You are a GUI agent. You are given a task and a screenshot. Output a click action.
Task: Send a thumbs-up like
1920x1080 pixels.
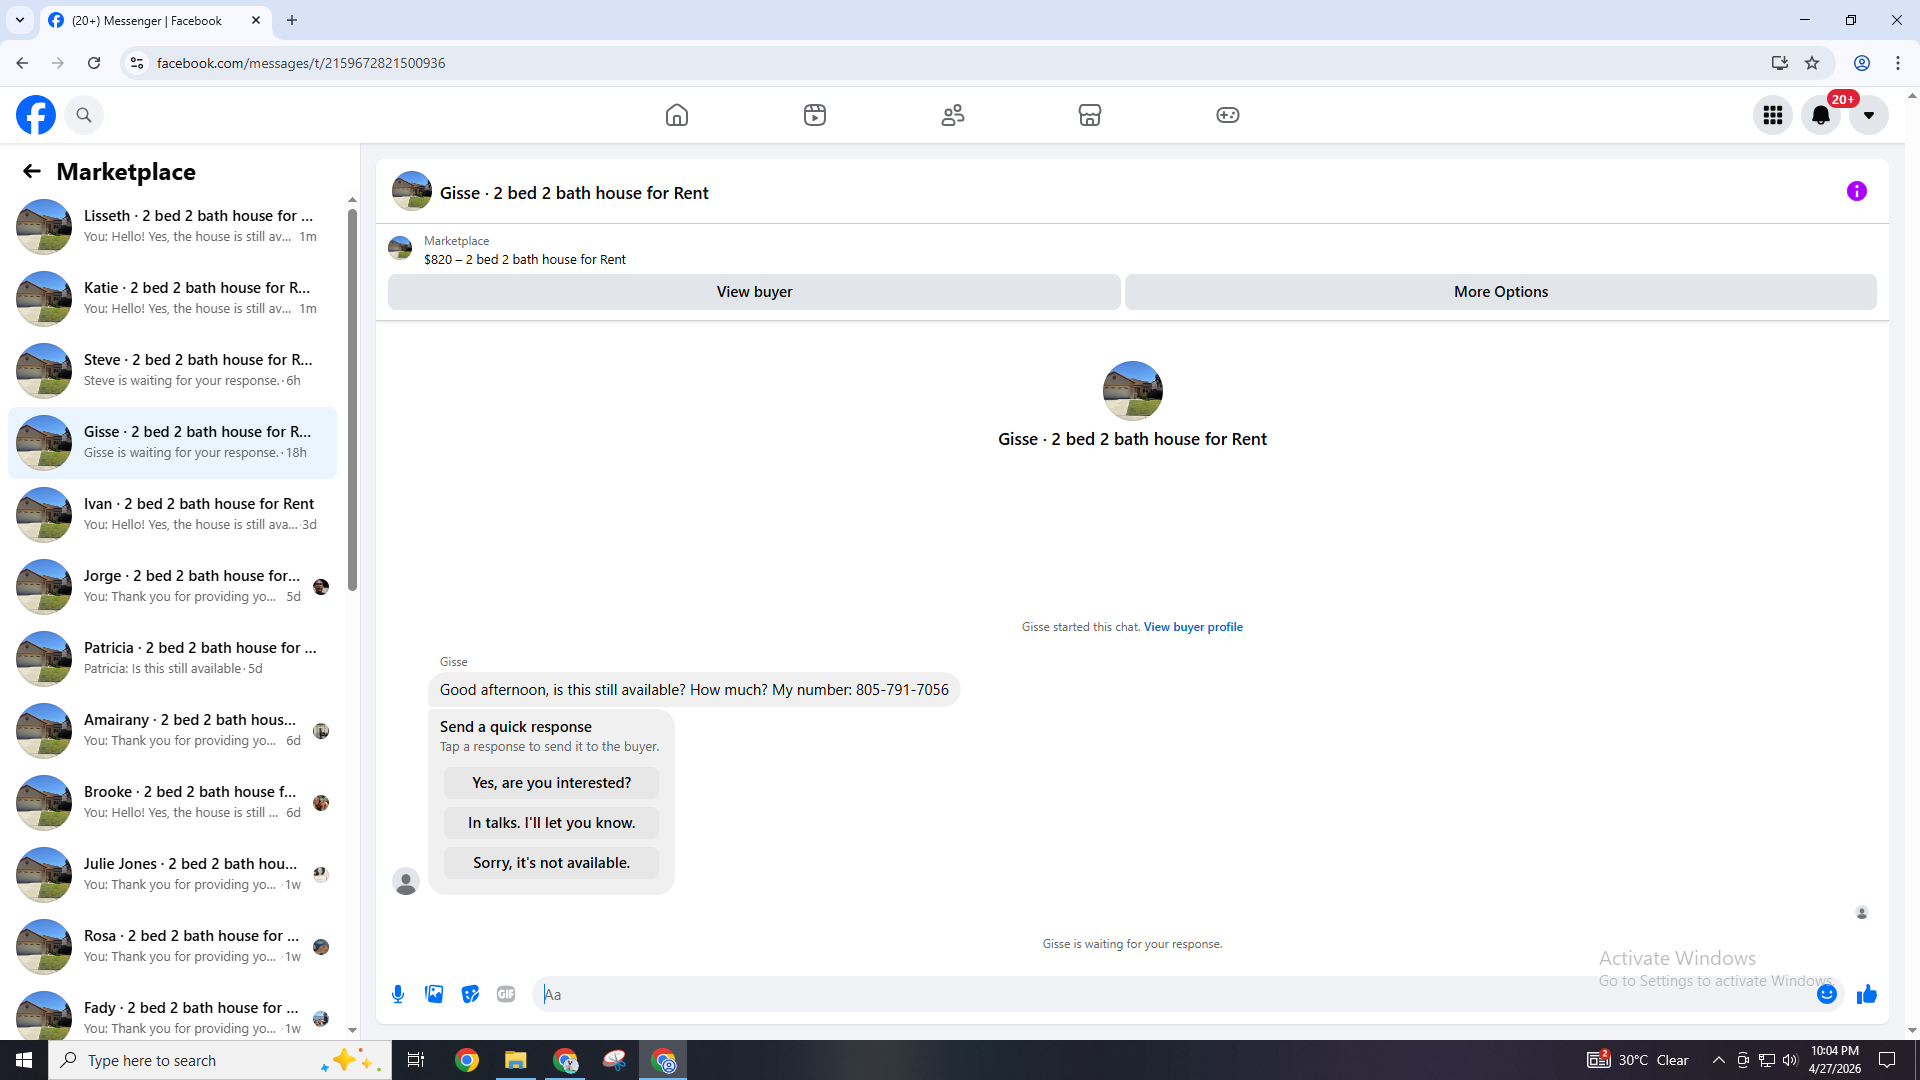(x=1866, y=994)
